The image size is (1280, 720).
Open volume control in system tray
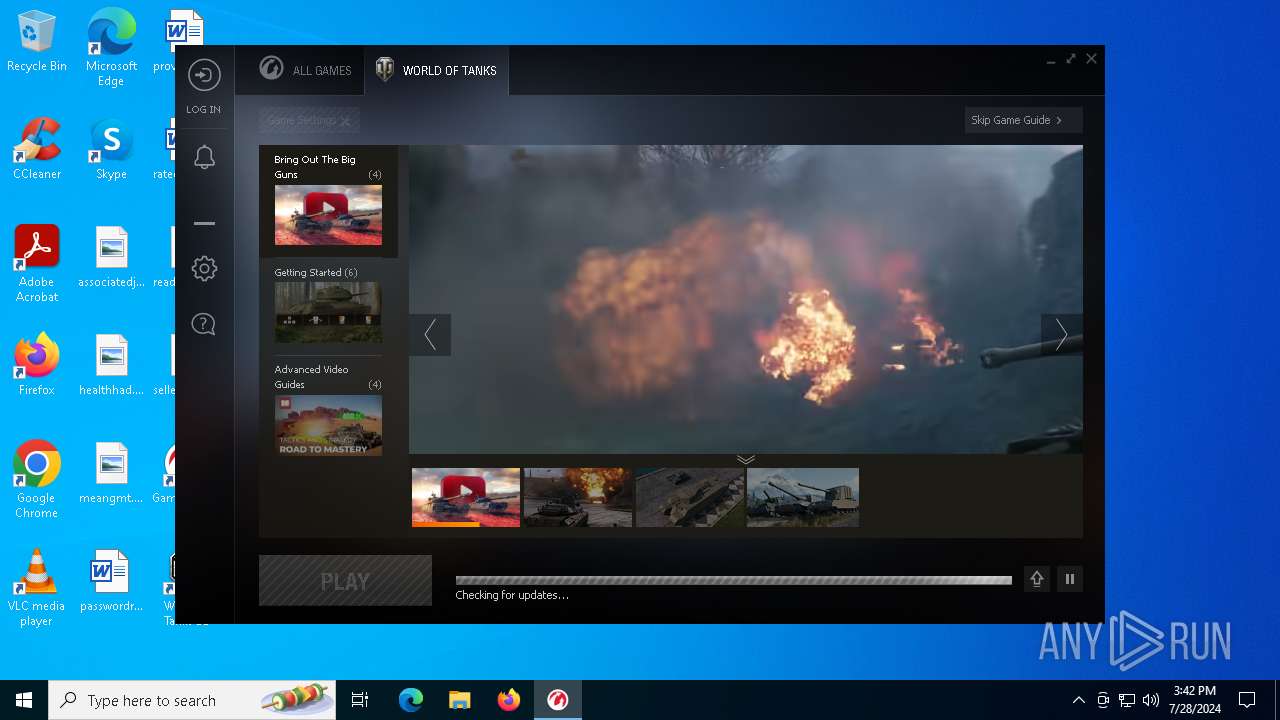point(1151,700)
